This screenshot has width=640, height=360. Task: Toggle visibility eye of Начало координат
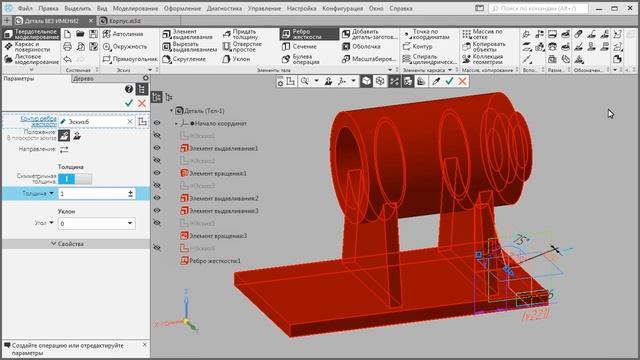pos(157,123)
